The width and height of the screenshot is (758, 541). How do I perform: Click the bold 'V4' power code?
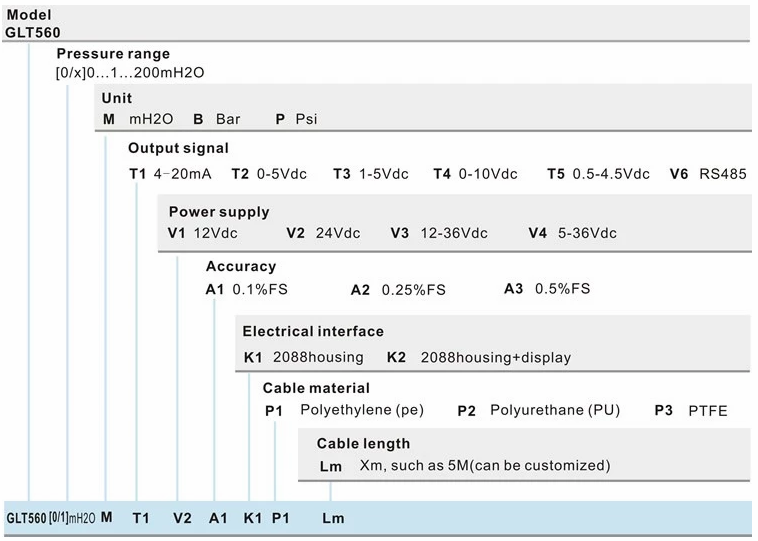[x=538, y=233]
